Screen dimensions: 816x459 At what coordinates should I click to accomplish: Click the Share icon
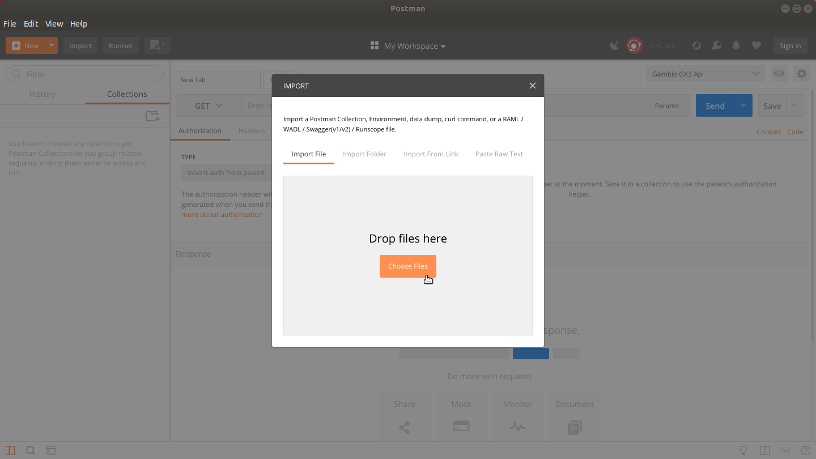pyautogui.click(x=404, y=427)
